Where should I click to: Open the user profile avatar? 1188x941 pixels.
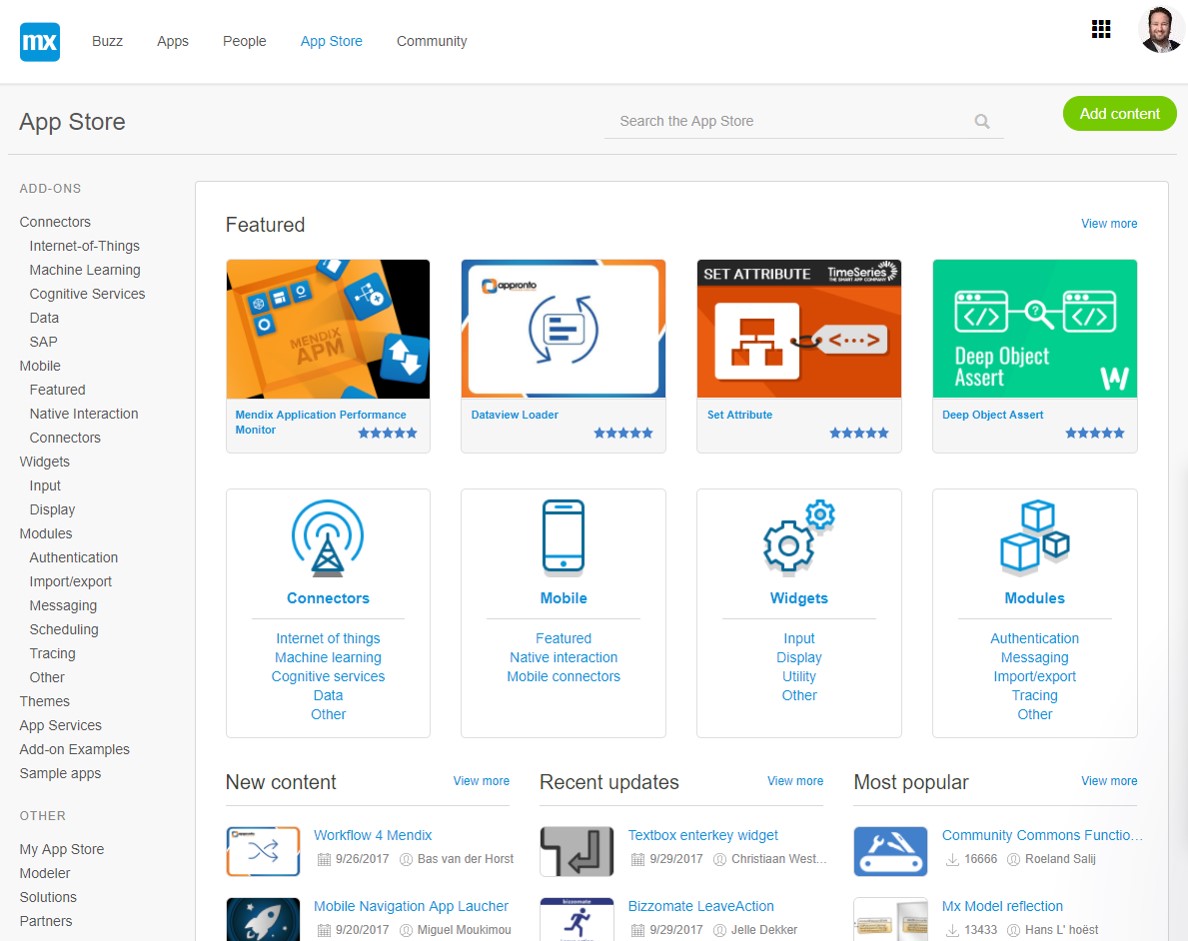coord(1160,30)
